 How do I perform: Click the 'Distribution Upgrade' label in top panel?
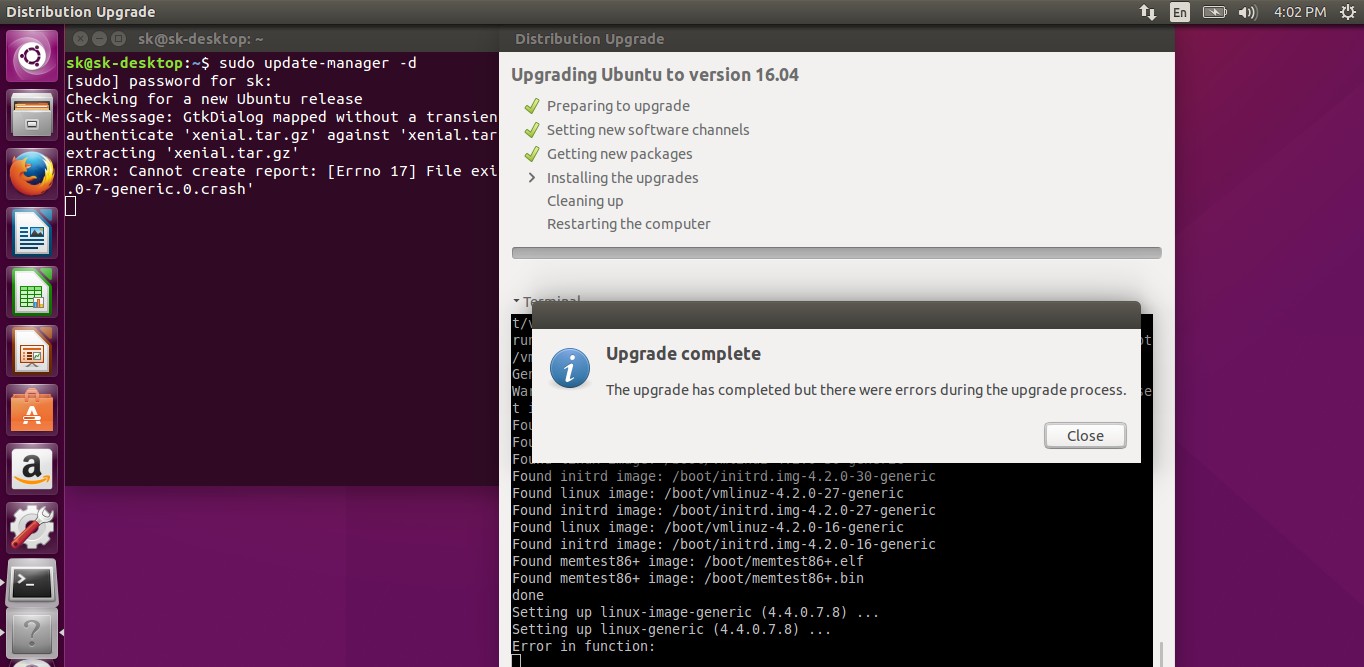click(x=81, y=12)
